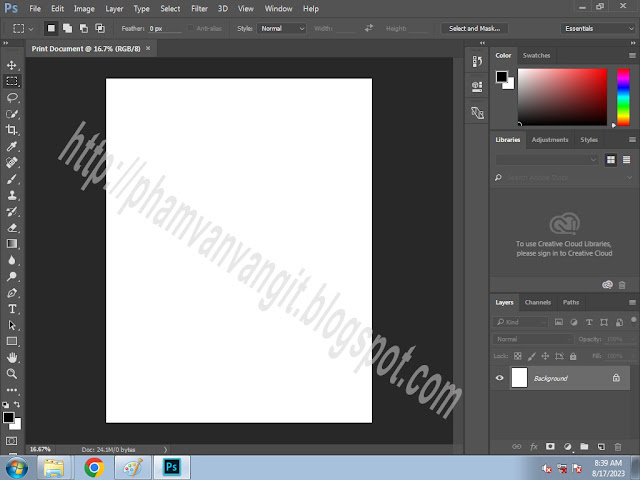The image size is (640, 480).
Task: Toggle Lock transparent pixels
Action: [x=518, y=356]
